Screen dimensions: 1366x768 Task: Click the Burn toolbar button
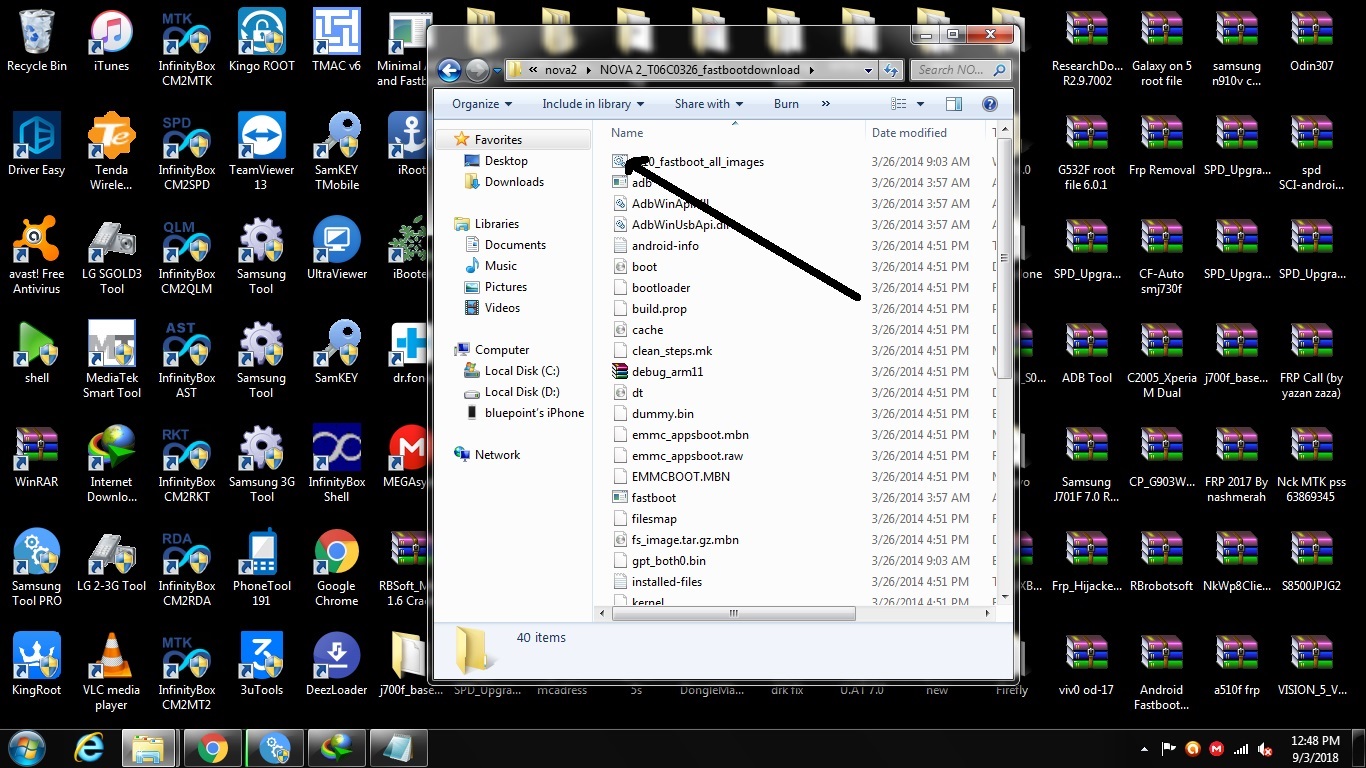(x=786, y=104)
